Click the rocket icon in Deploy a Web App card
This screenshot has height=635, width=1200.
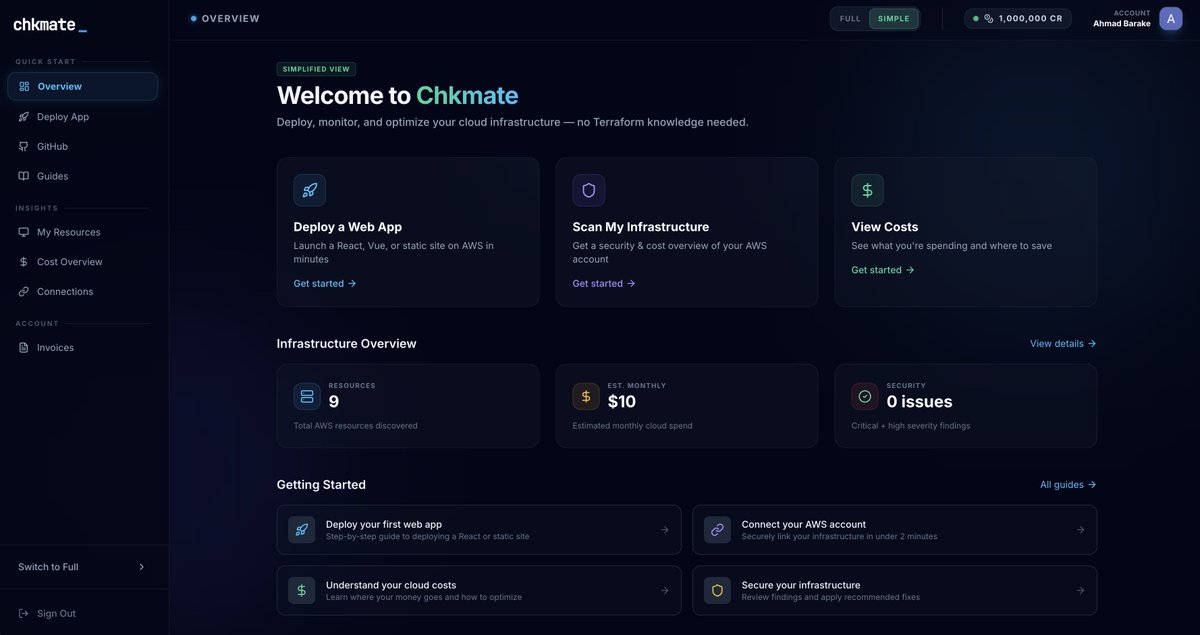pyautogui.click(x=310, y=190)
